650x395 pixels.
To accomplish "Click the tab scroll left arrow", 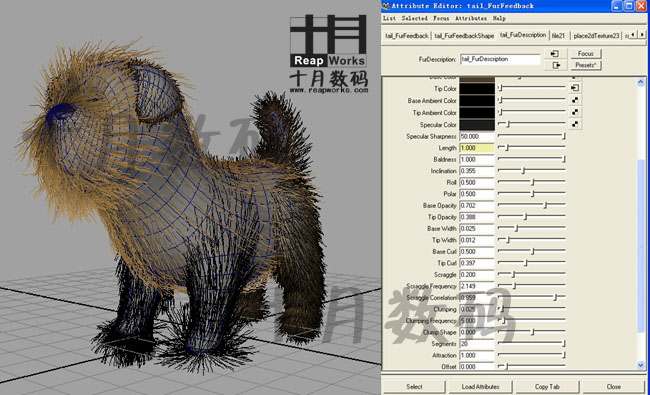I will pyautogui.click(x=633, y=35).
